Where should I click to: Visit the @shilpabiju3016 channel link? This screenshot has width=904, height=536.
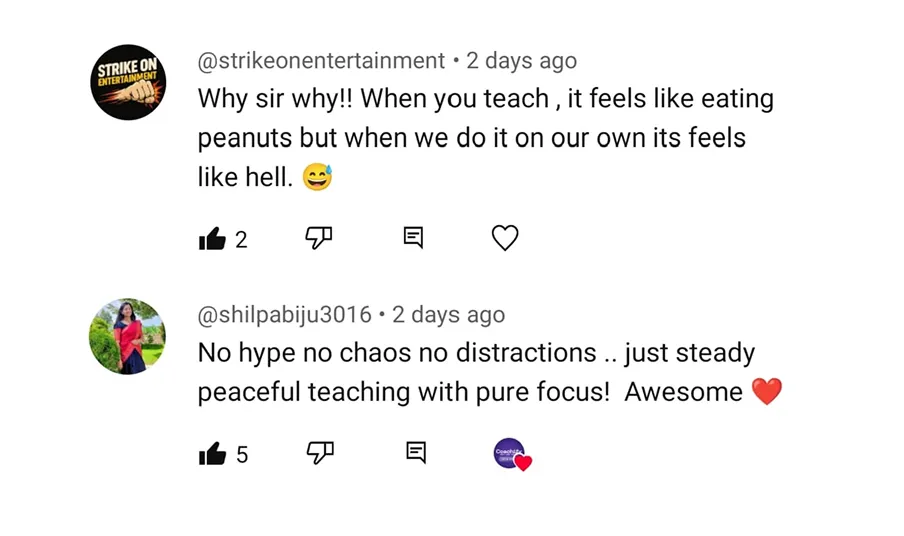coord(284,315)
